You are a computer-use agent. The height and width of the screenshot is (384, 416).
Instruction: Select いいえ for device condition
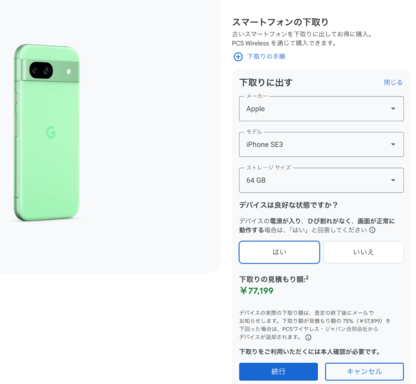click(363, 252)
